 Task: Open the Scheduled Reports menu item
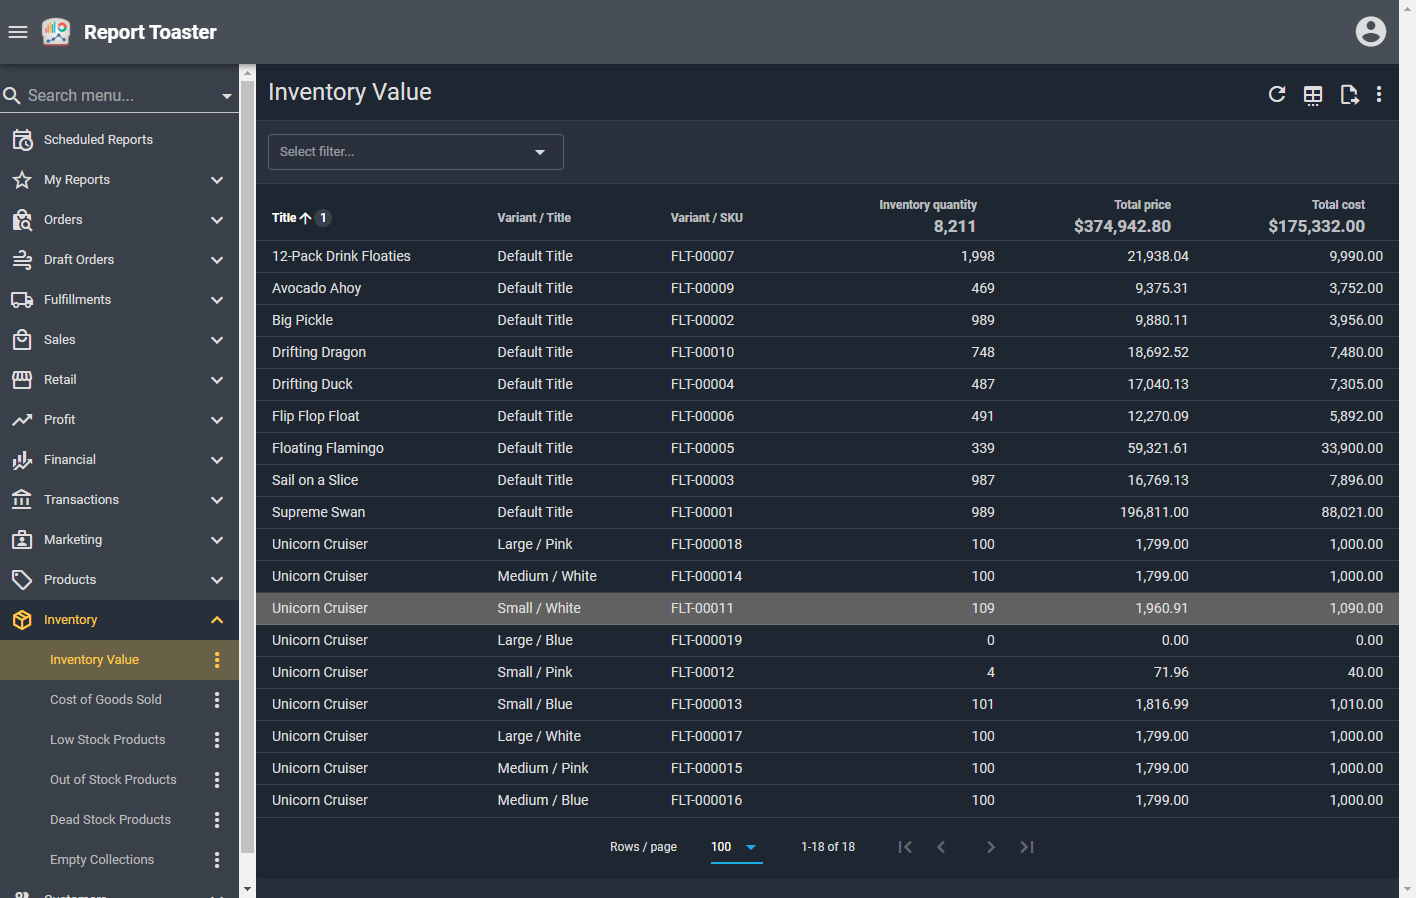point(98,140)
